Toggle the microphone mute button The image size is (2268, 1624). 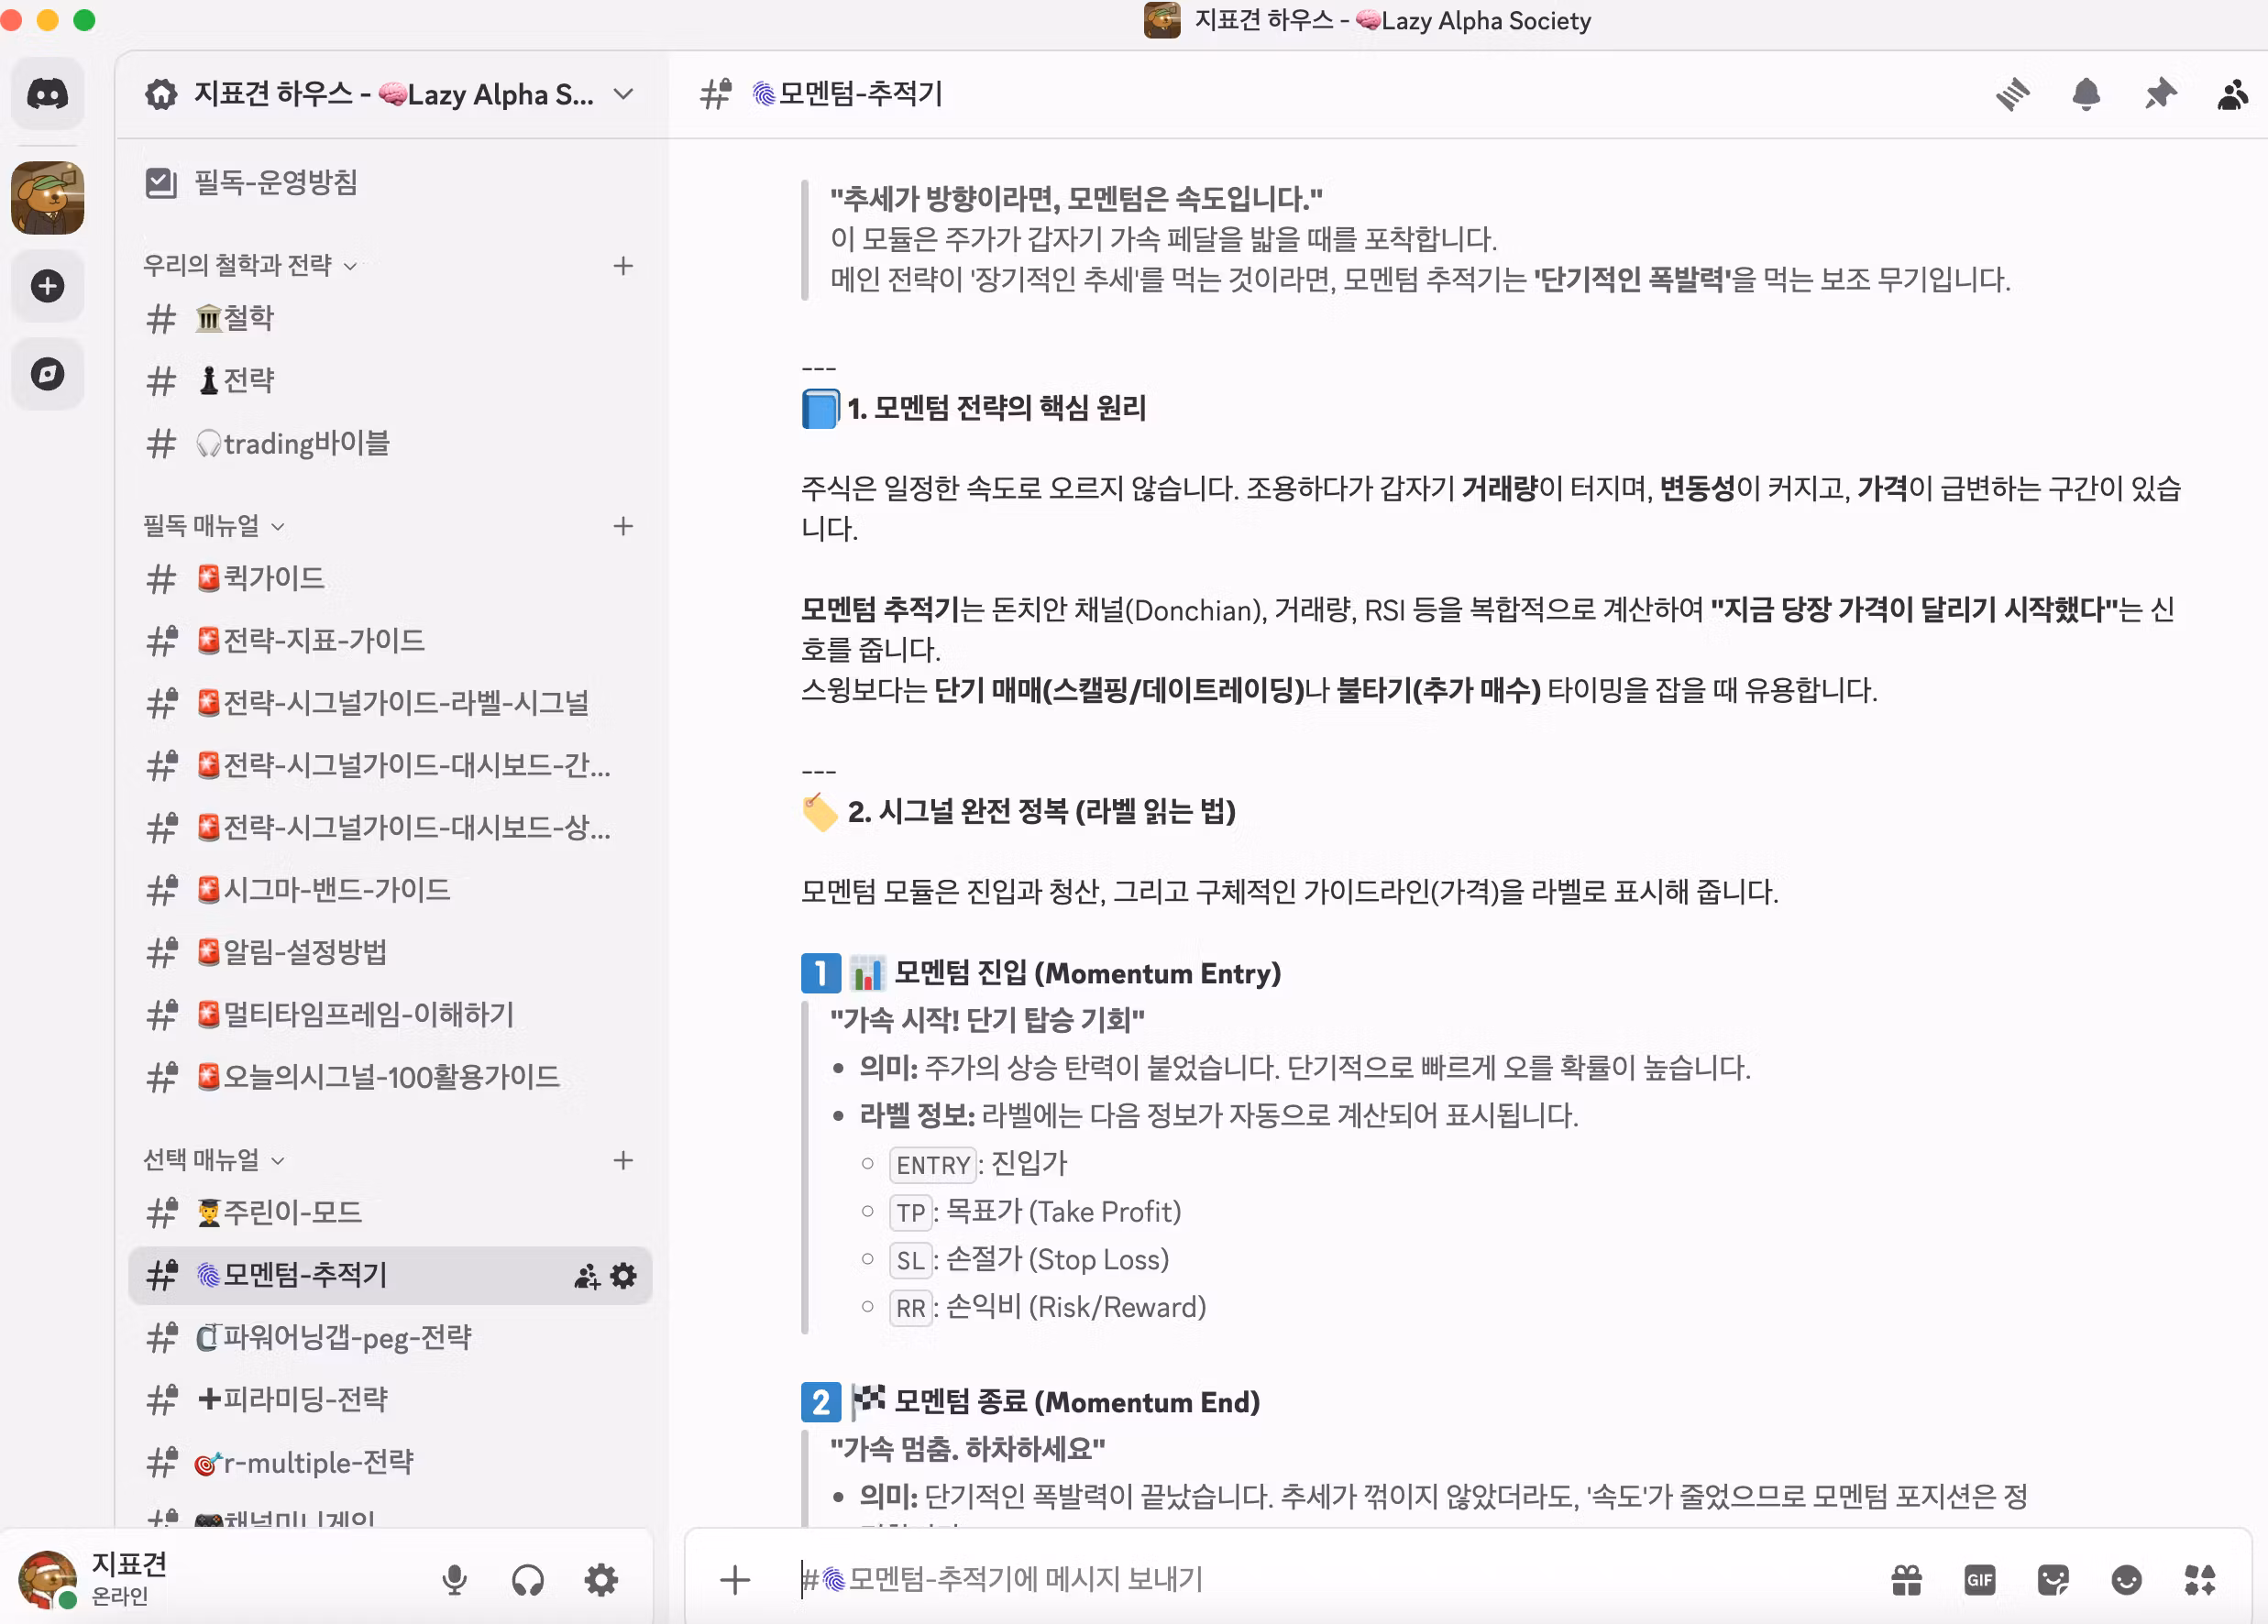tap(454, 1579)
